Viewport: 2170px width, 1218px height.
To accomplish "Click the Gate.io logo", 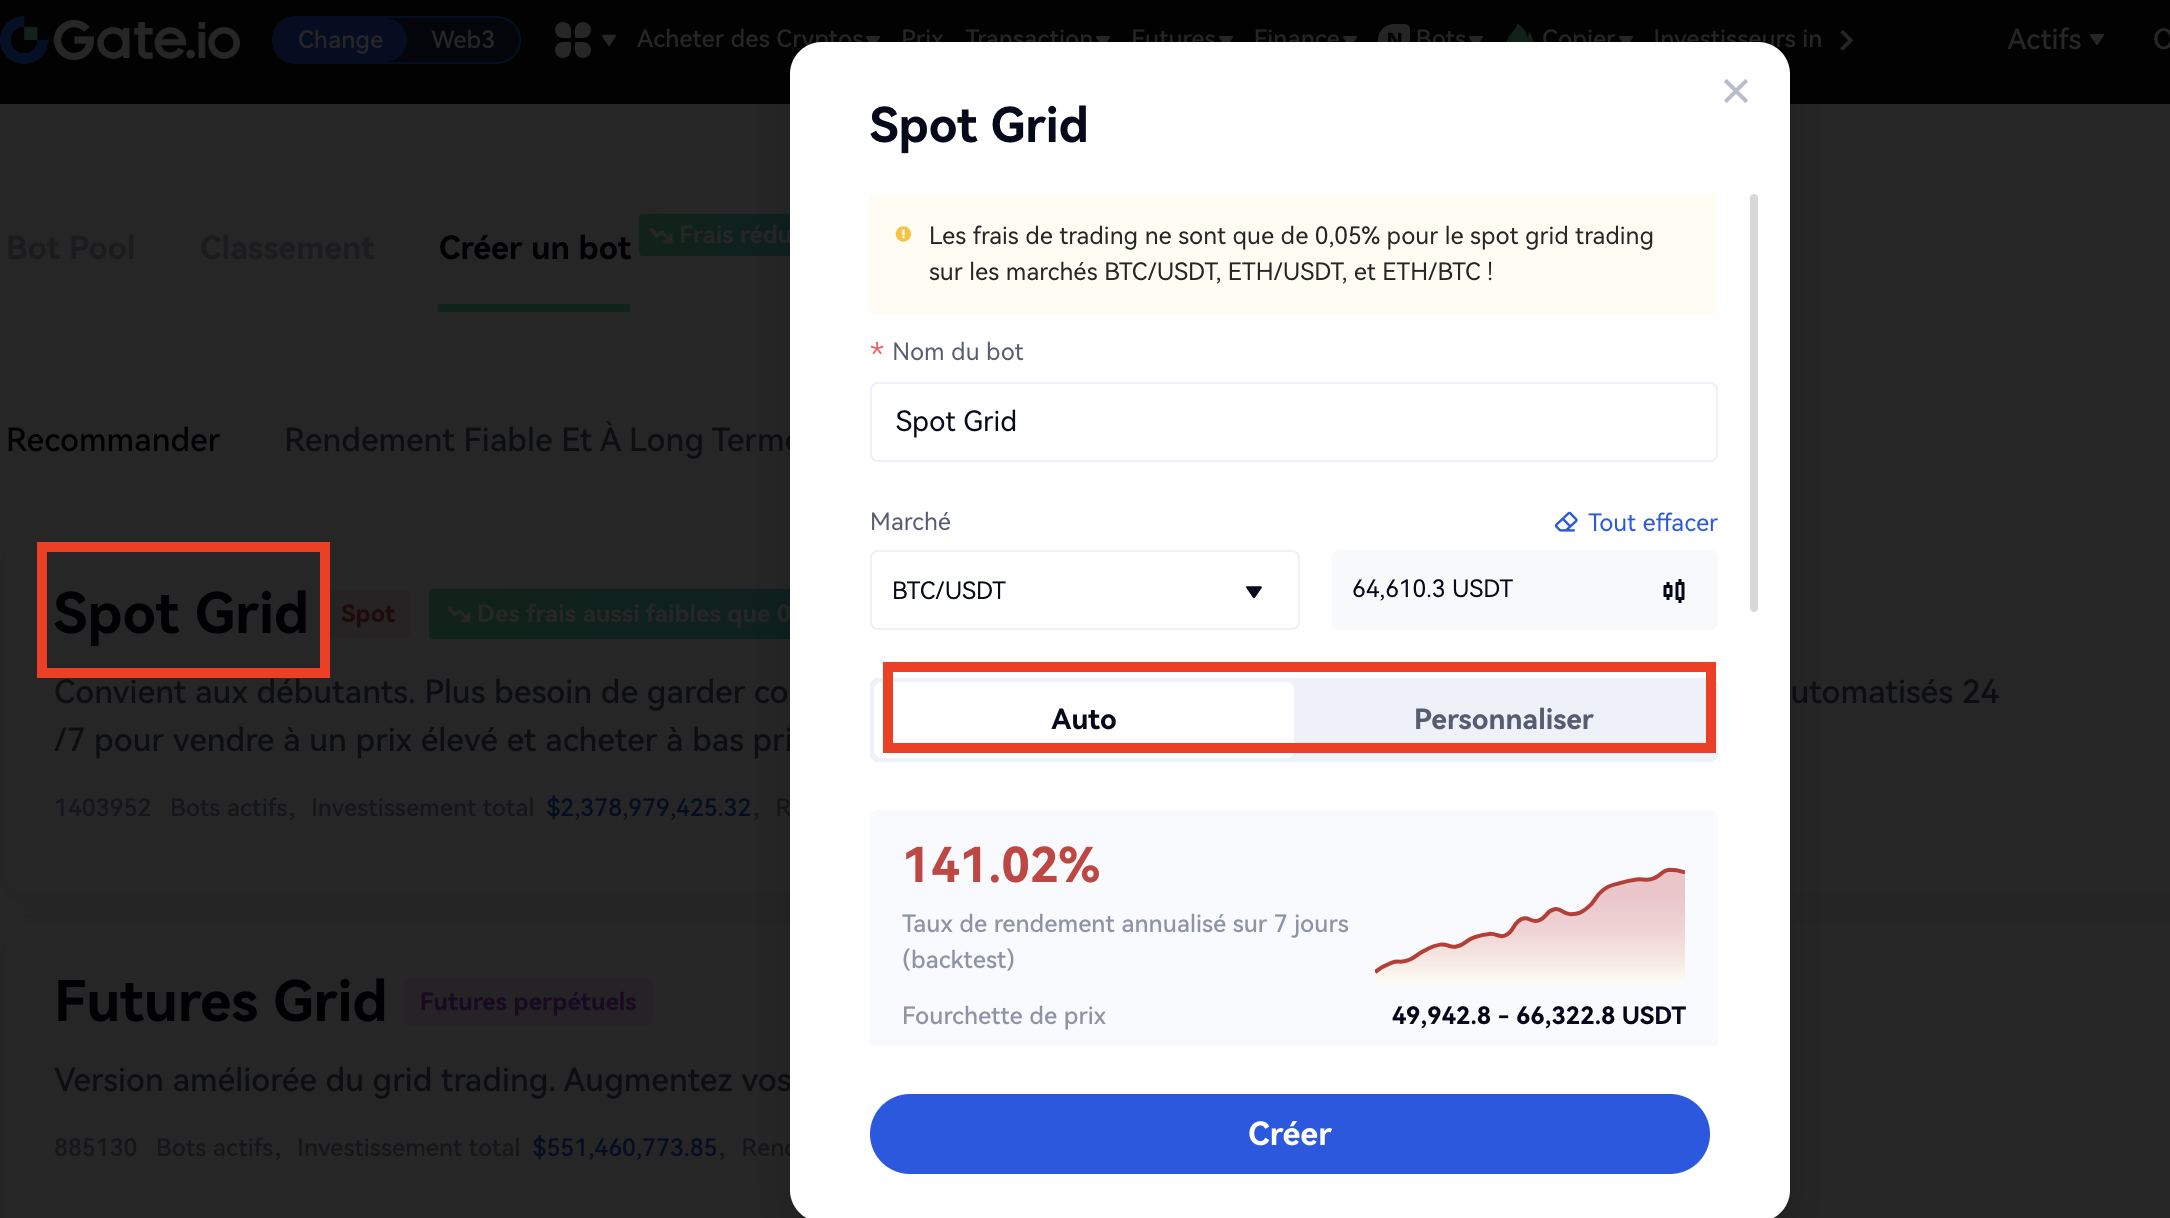I will pyautogui.click(x=122, y=40).
